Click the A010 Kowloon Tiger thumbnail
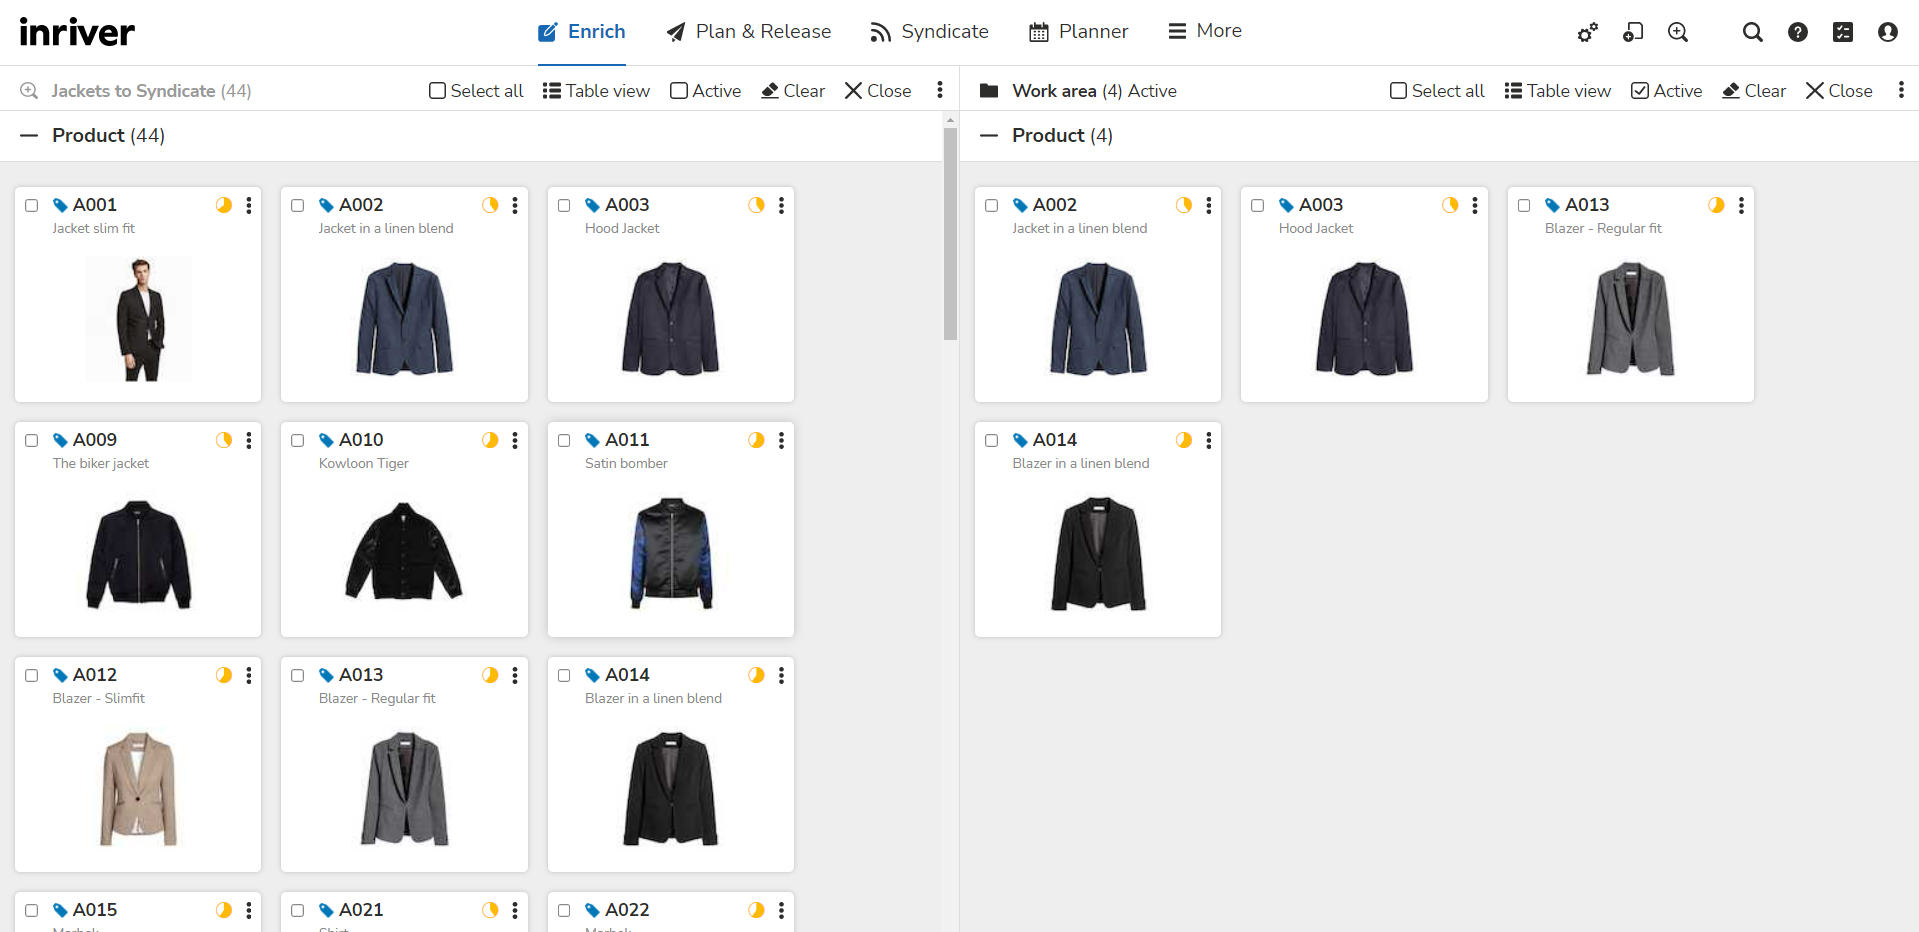Screen dimensions: 1919x932 tap(404, 552)
